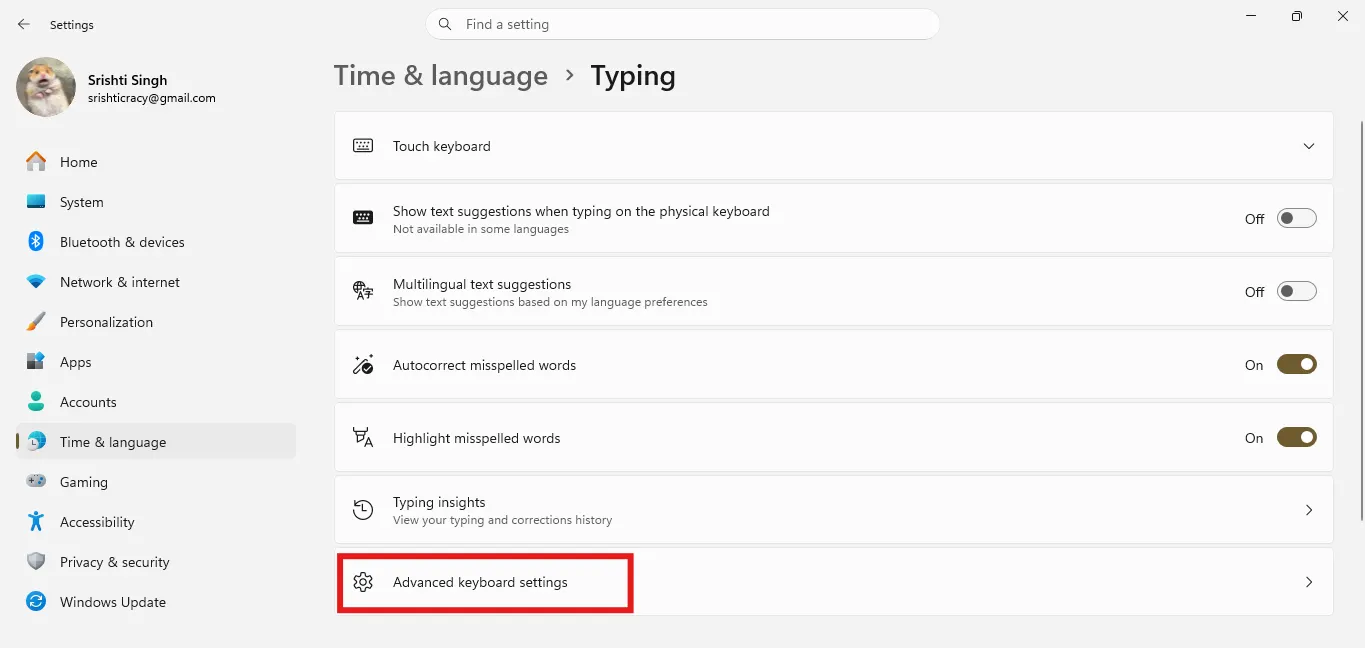Open Advanced keyboard settings right chevron
1365x648 pixels.
point(1309,582)
